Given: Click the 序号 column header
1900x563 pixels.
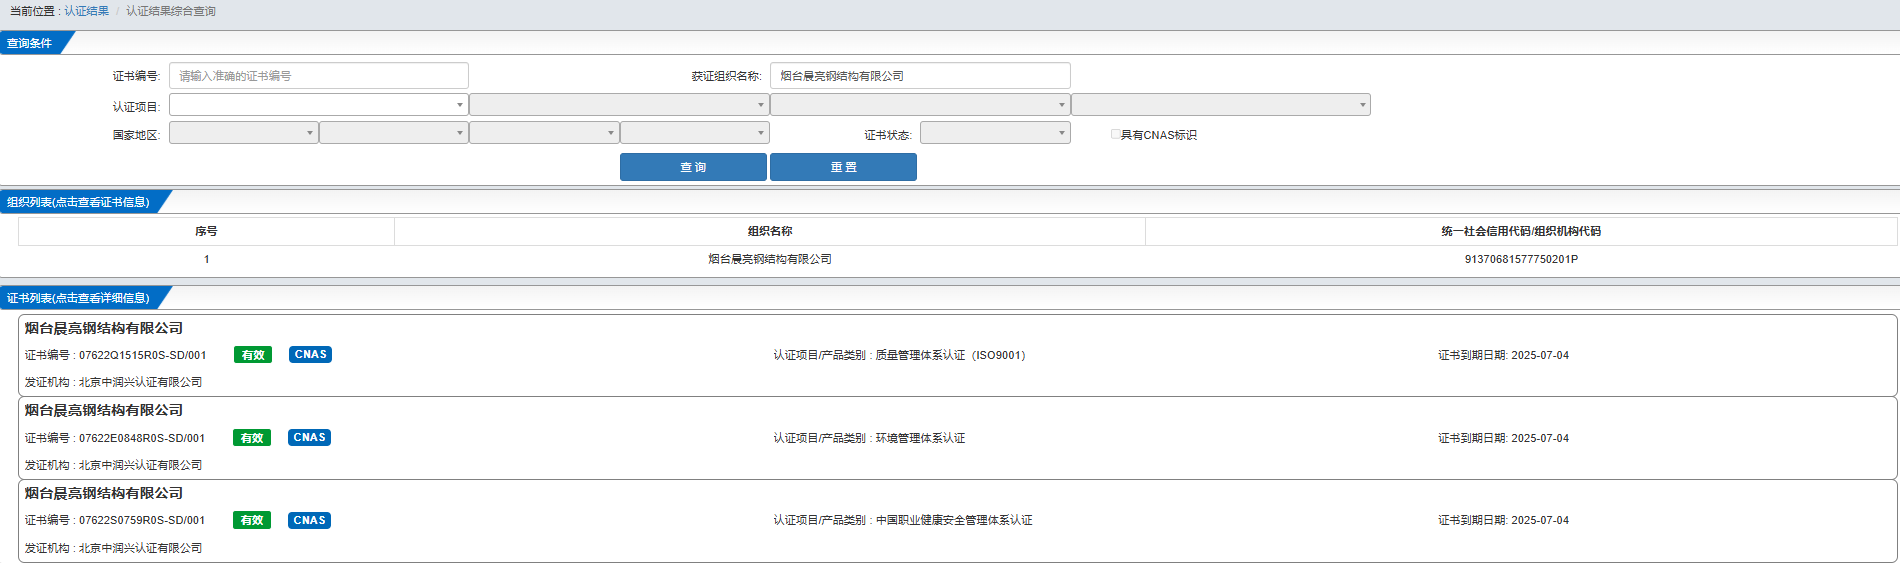Looking at the screenshot, I should click(206, 231).
